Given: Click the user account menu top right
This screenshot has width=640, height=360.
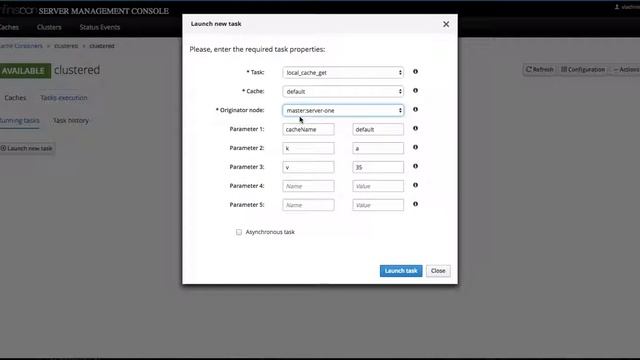Looking at the screenshot, I should pos(627,7).
